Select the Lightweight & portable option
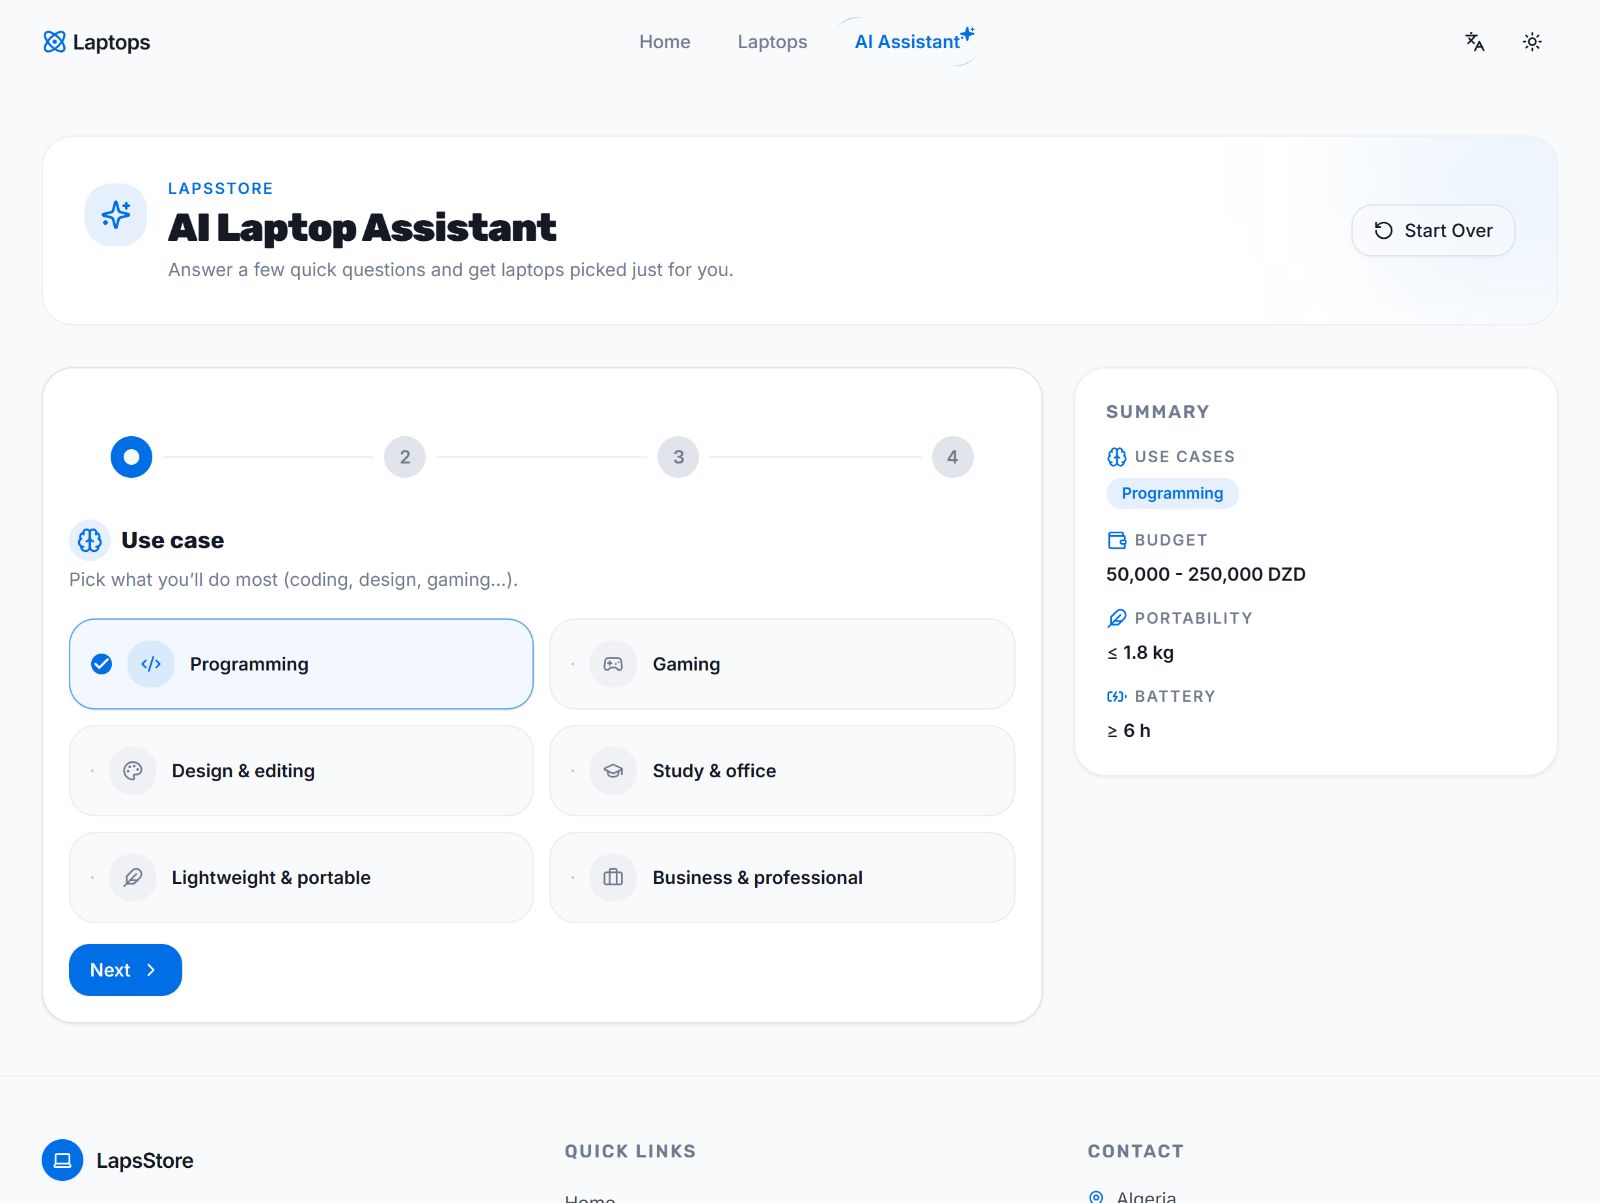 301,878
